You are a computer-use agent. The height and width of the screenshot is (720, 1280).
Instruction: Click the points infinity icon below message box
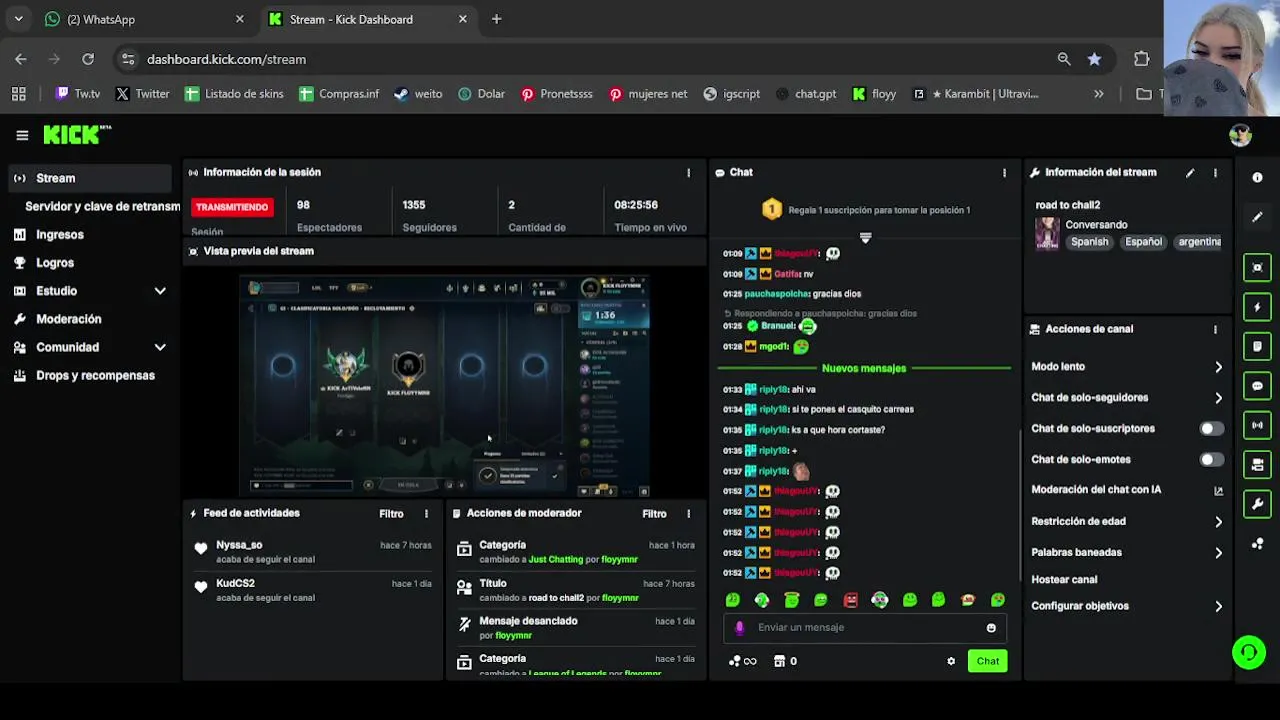coord(743,661)
